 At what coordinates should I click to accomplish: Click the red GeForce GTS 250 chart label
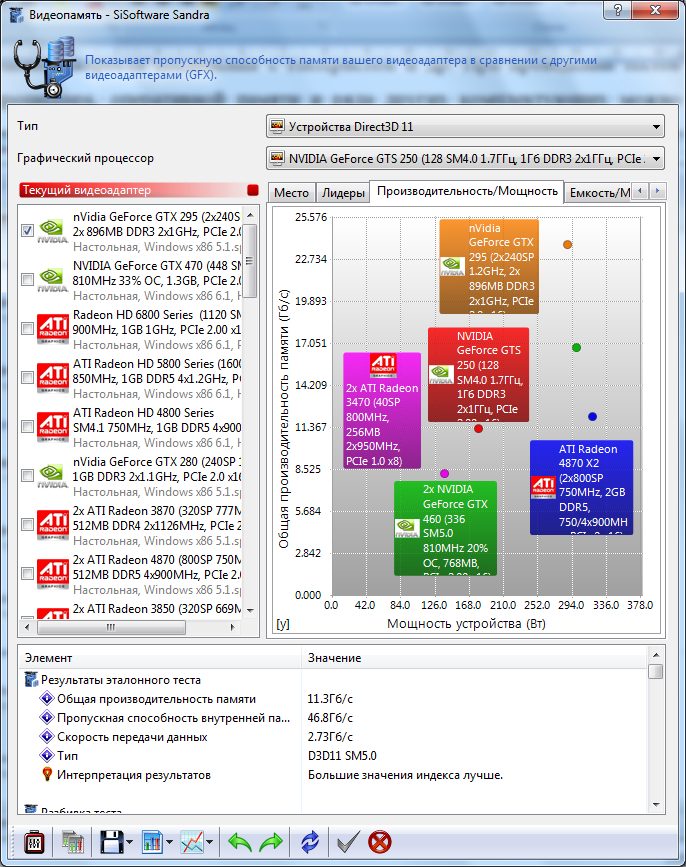click(x=478, y=374)
